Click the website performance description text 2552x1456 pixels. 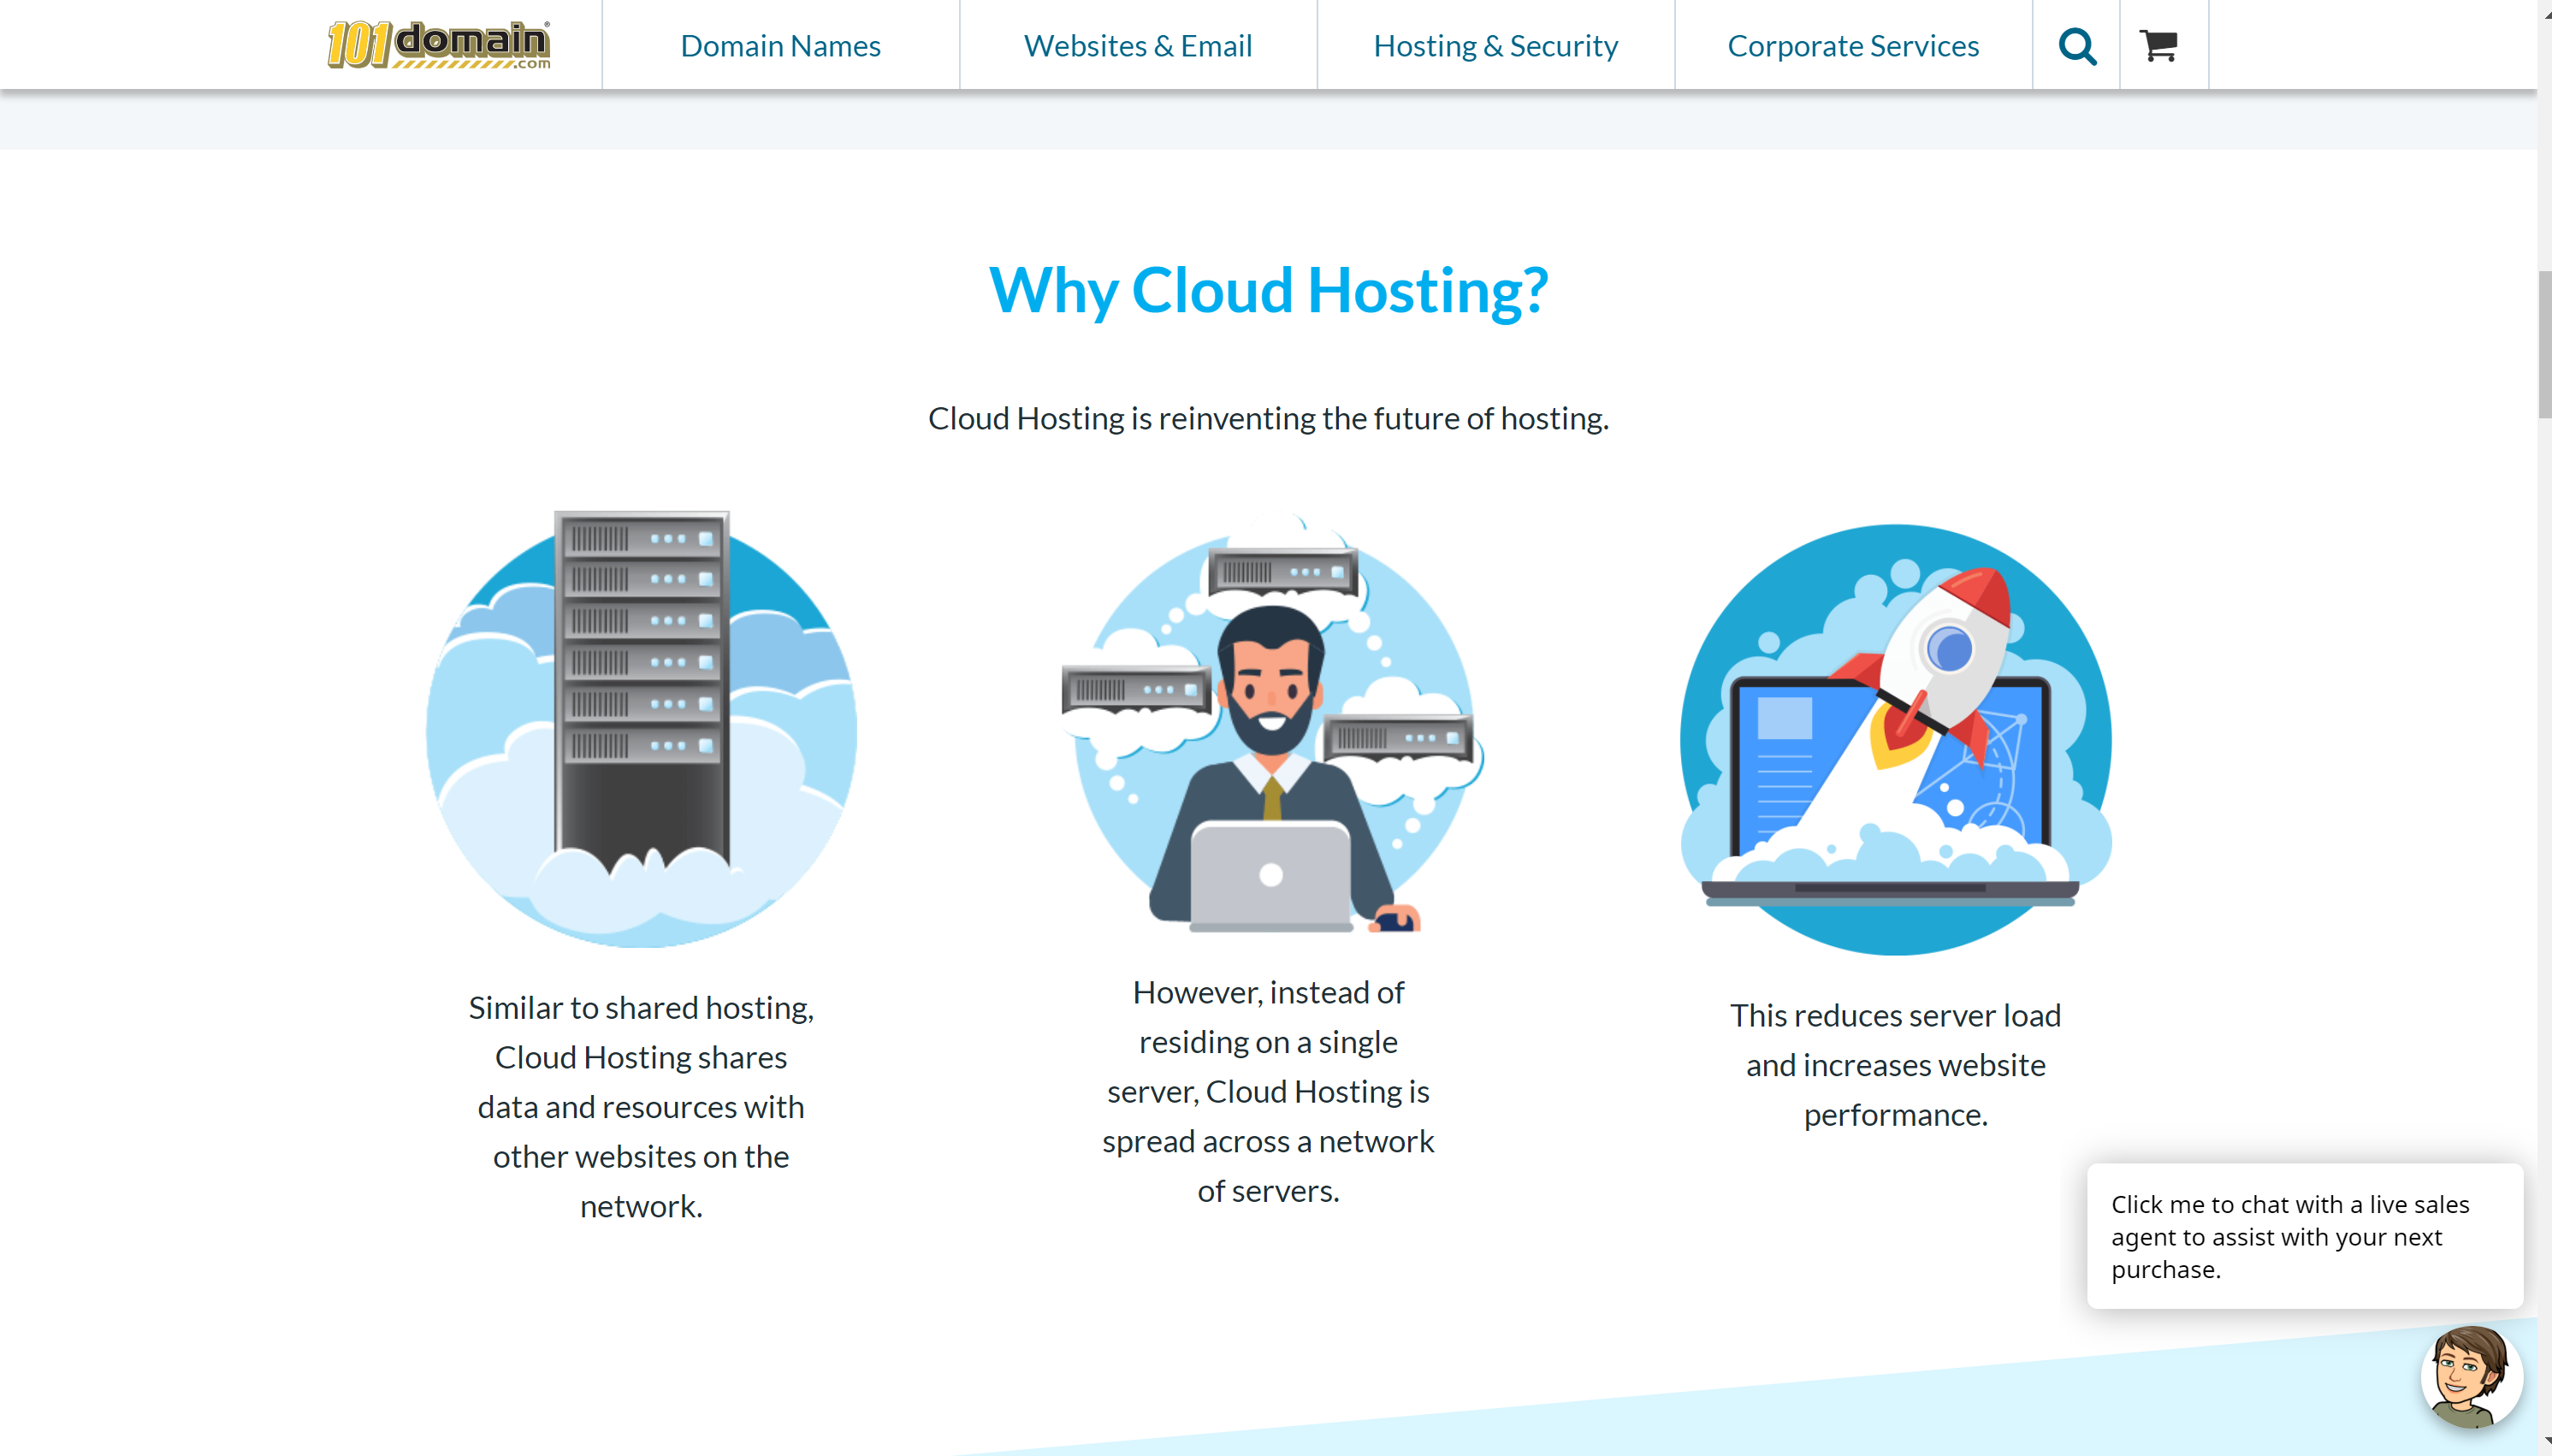(x=1895, y=1064)
